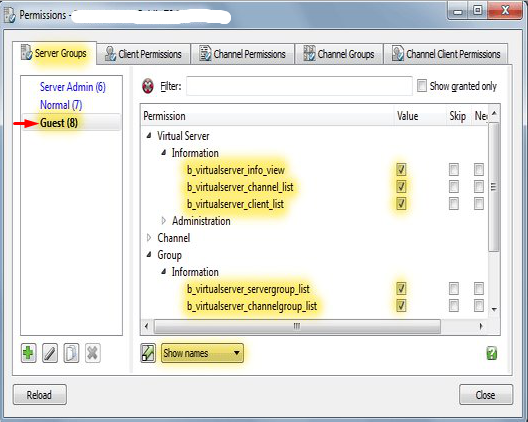
Task: Enable the Show granted only checkbox
Action: tap(422, 86)
